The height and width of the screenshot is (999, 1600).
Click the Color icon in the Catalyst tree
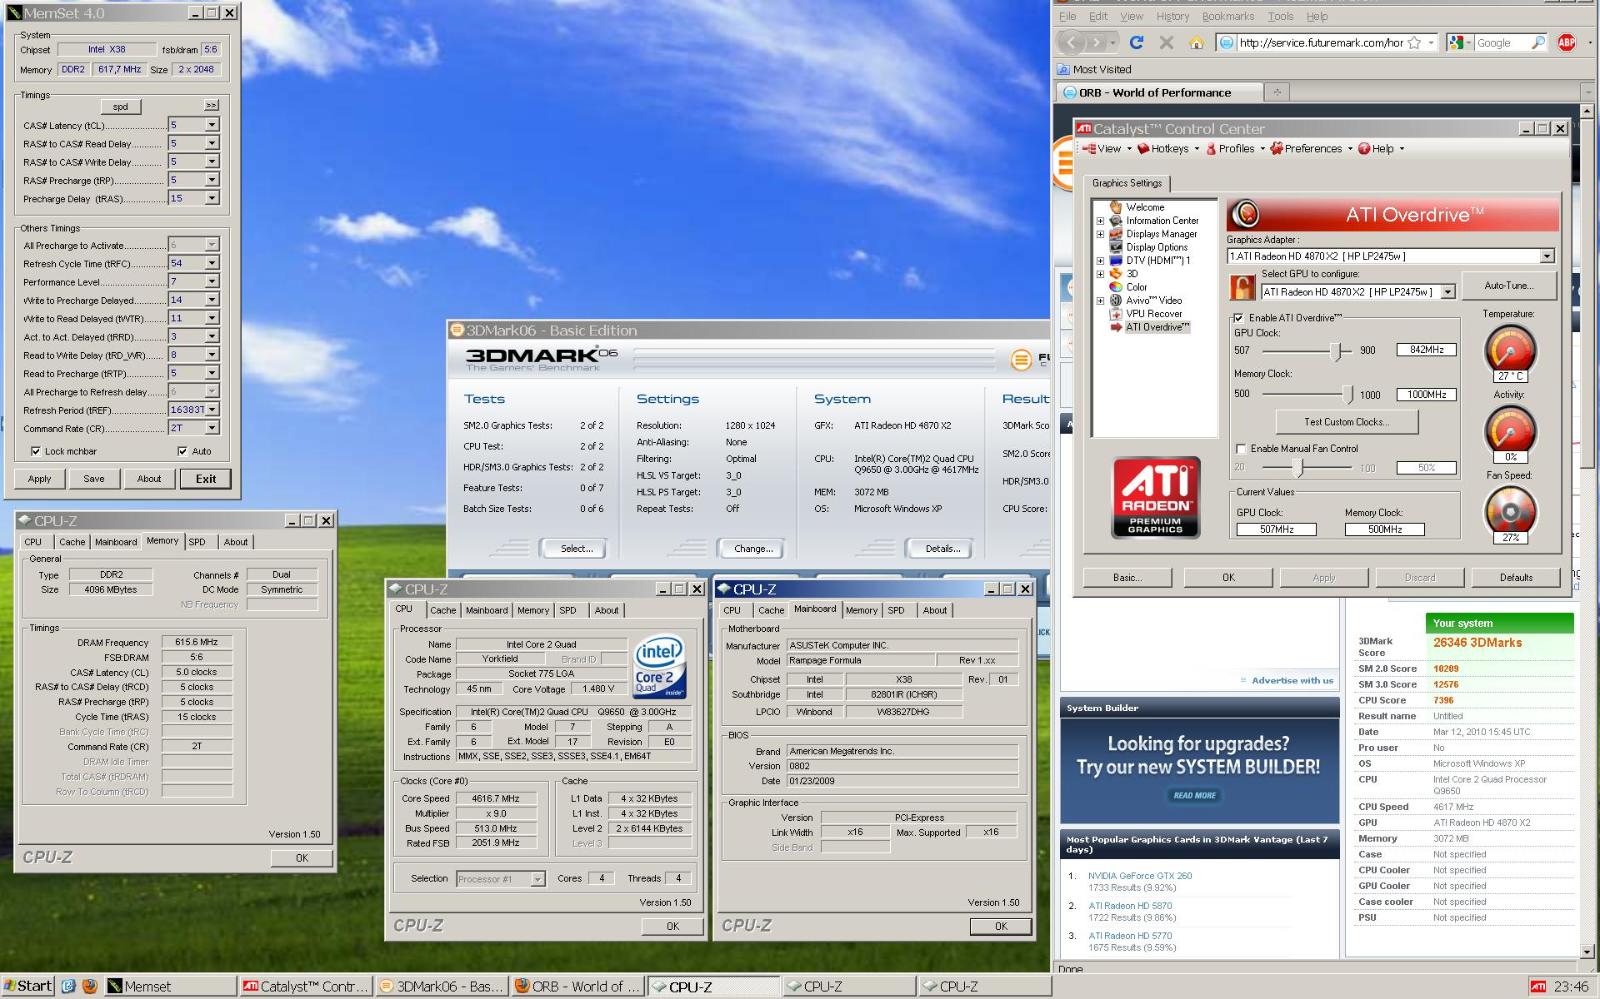(1116, 287)
